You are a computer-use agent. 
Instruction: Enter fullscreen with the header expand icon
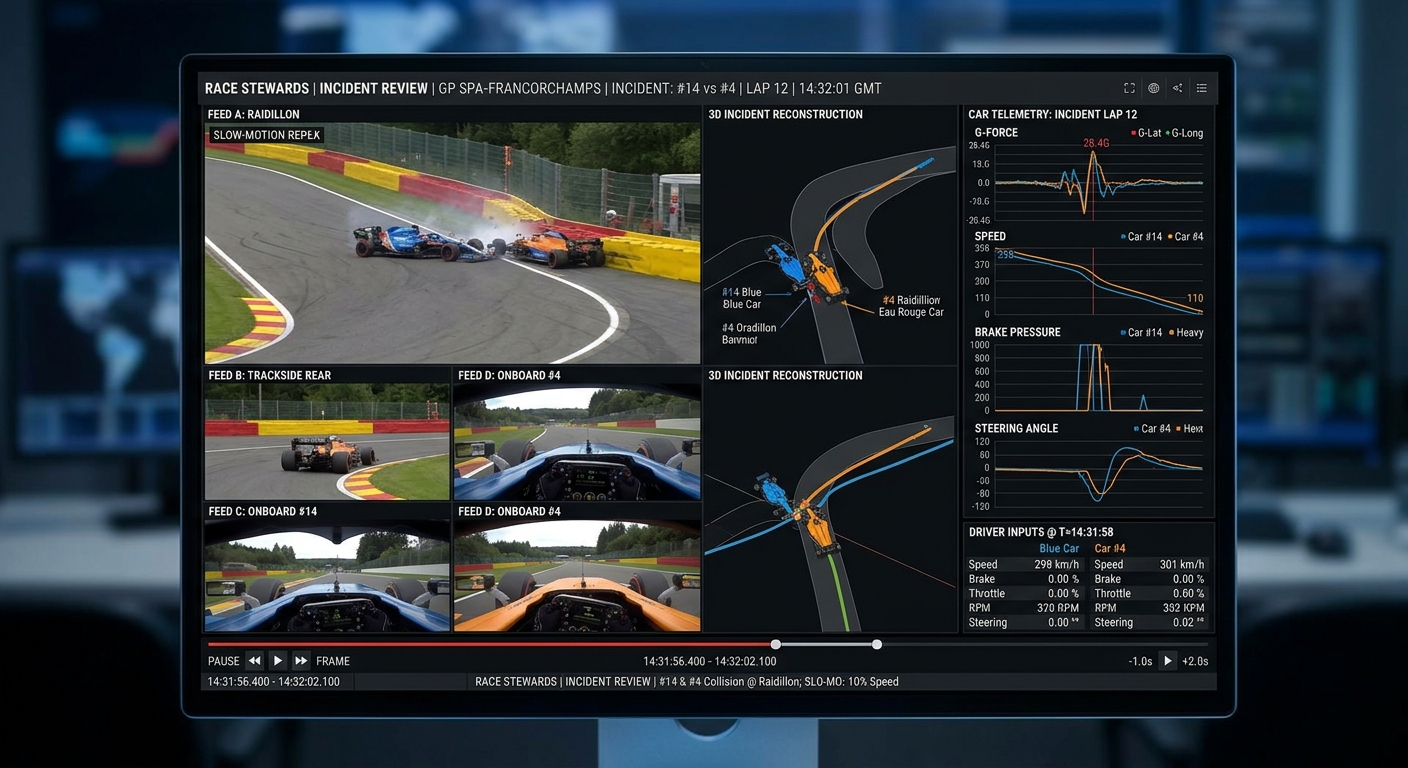click(x=1129, y=88)
